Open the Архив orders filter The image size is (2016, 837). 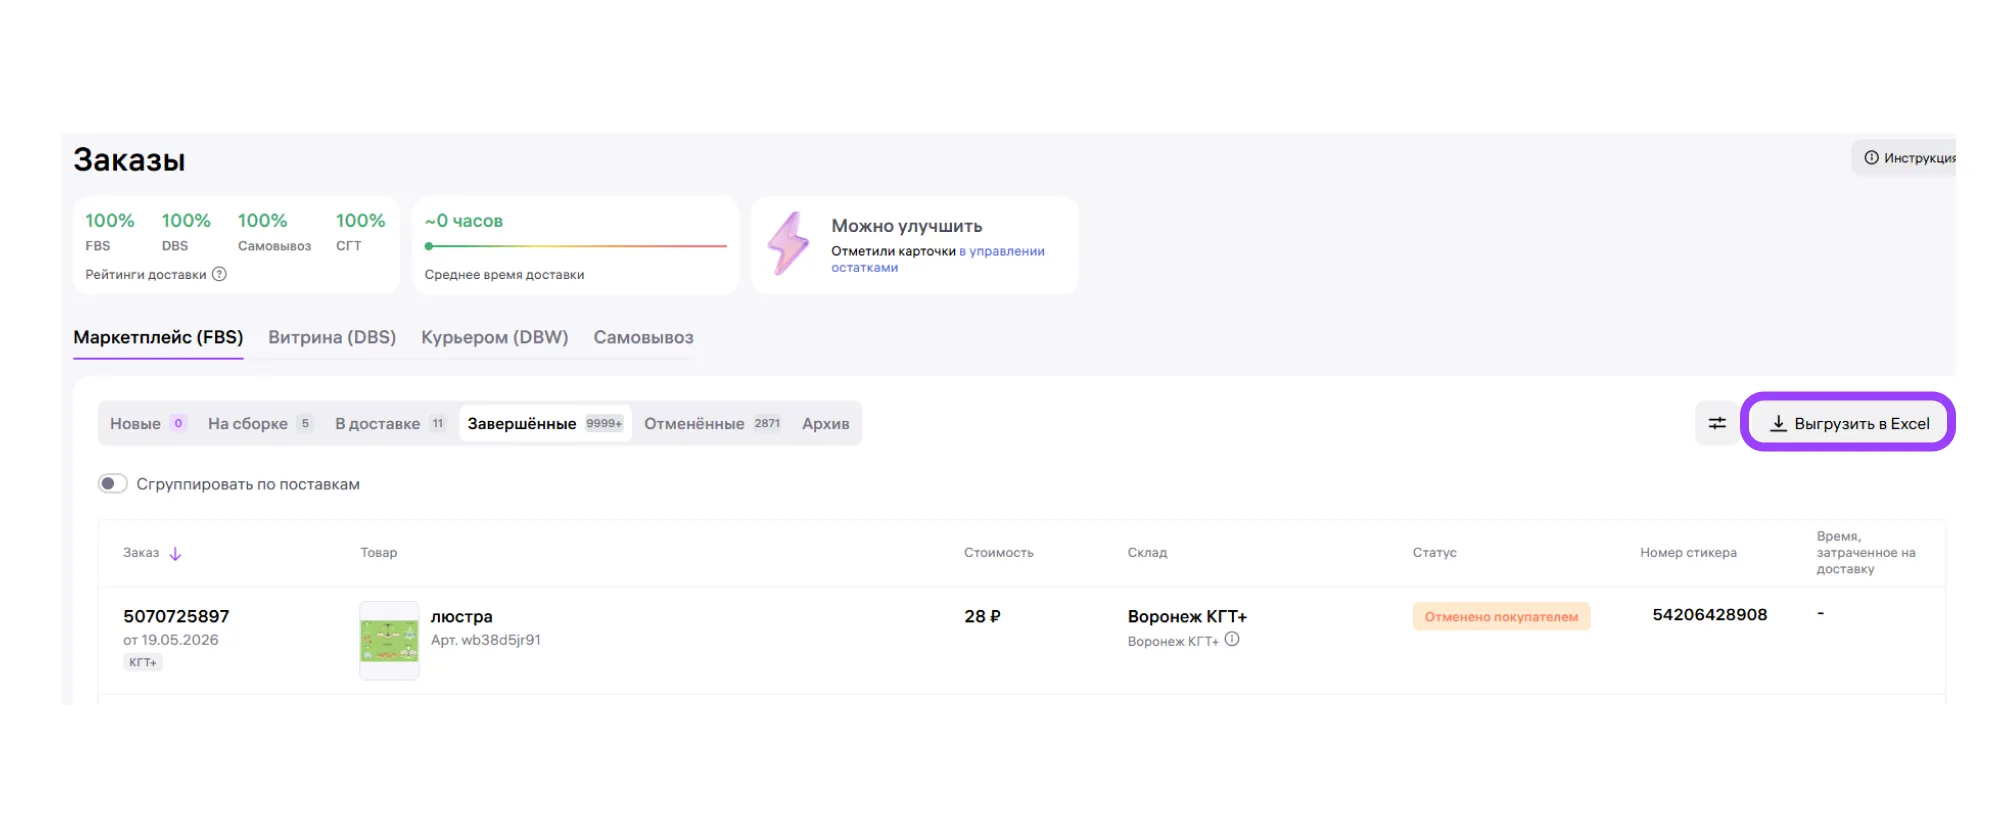825,424
